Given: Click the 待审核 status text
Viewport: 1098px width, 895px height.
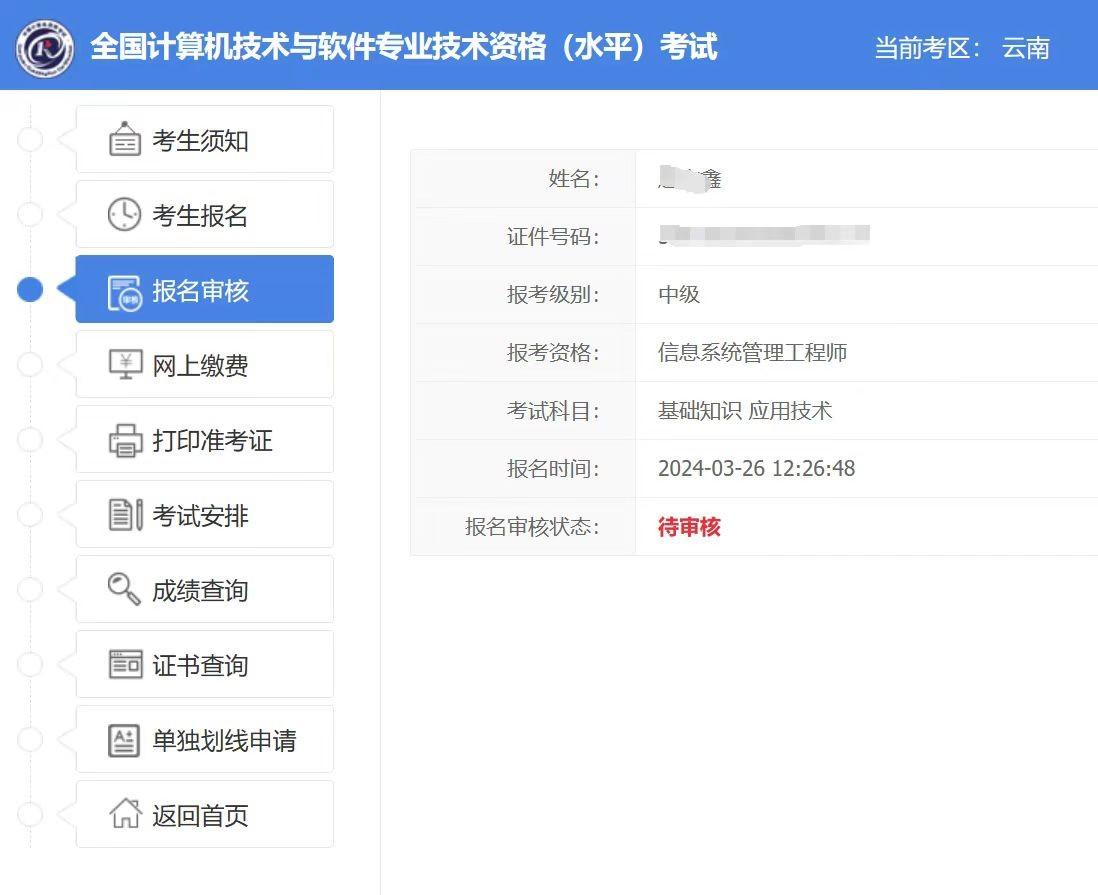Looking at the screenshot, I should pyautogui.click(x=689, y=527).
